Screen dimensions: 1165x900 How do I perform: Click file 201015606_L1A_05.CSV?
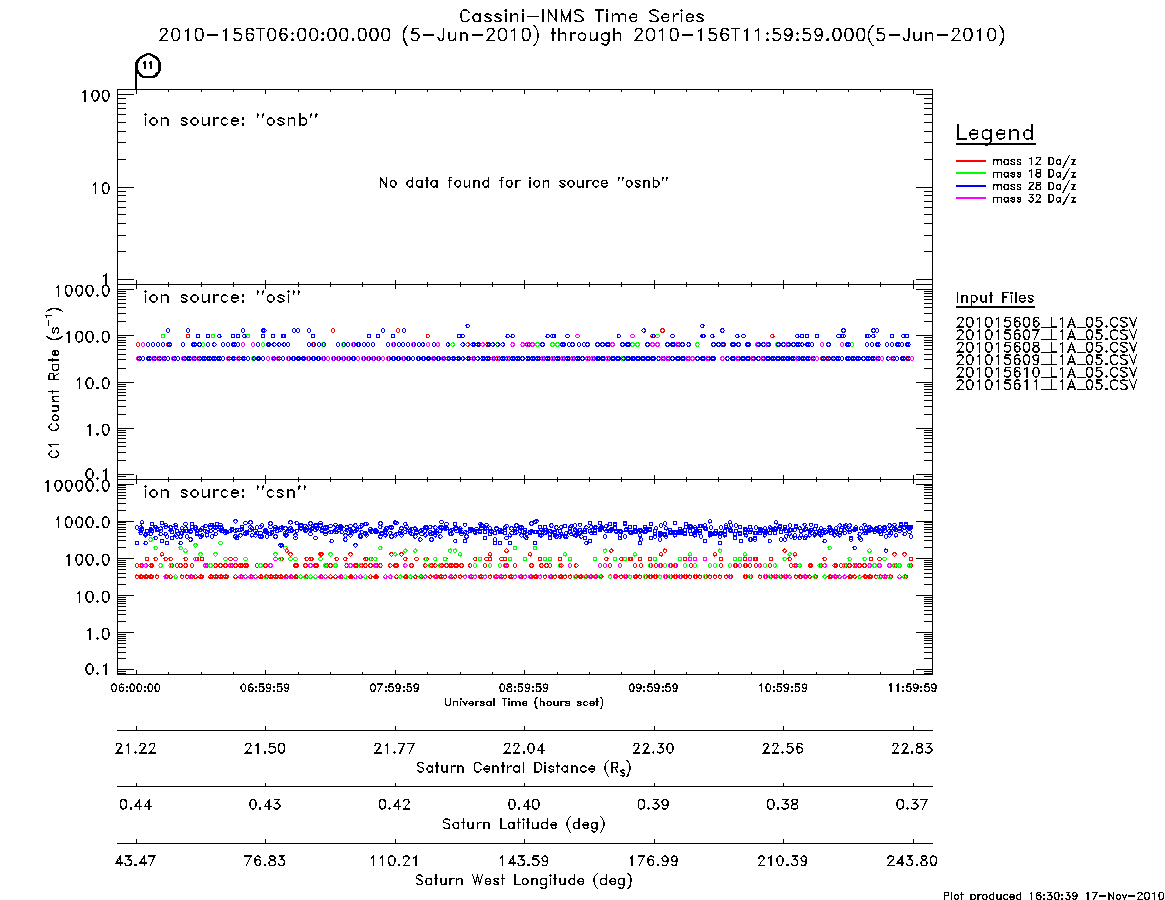coord(1046,323)
